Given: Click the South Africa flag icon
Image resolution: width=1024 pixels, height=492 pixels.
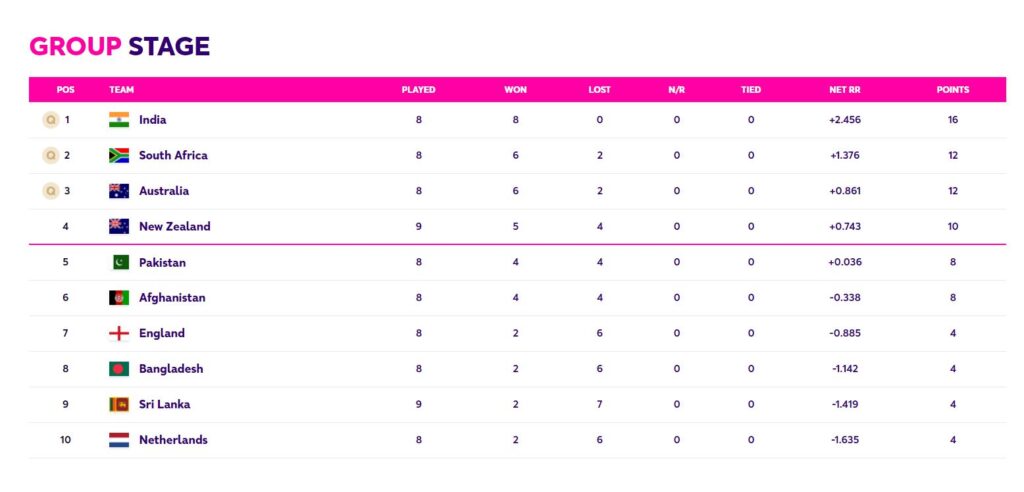Looking at the screenshot, I should pos(119,156).
